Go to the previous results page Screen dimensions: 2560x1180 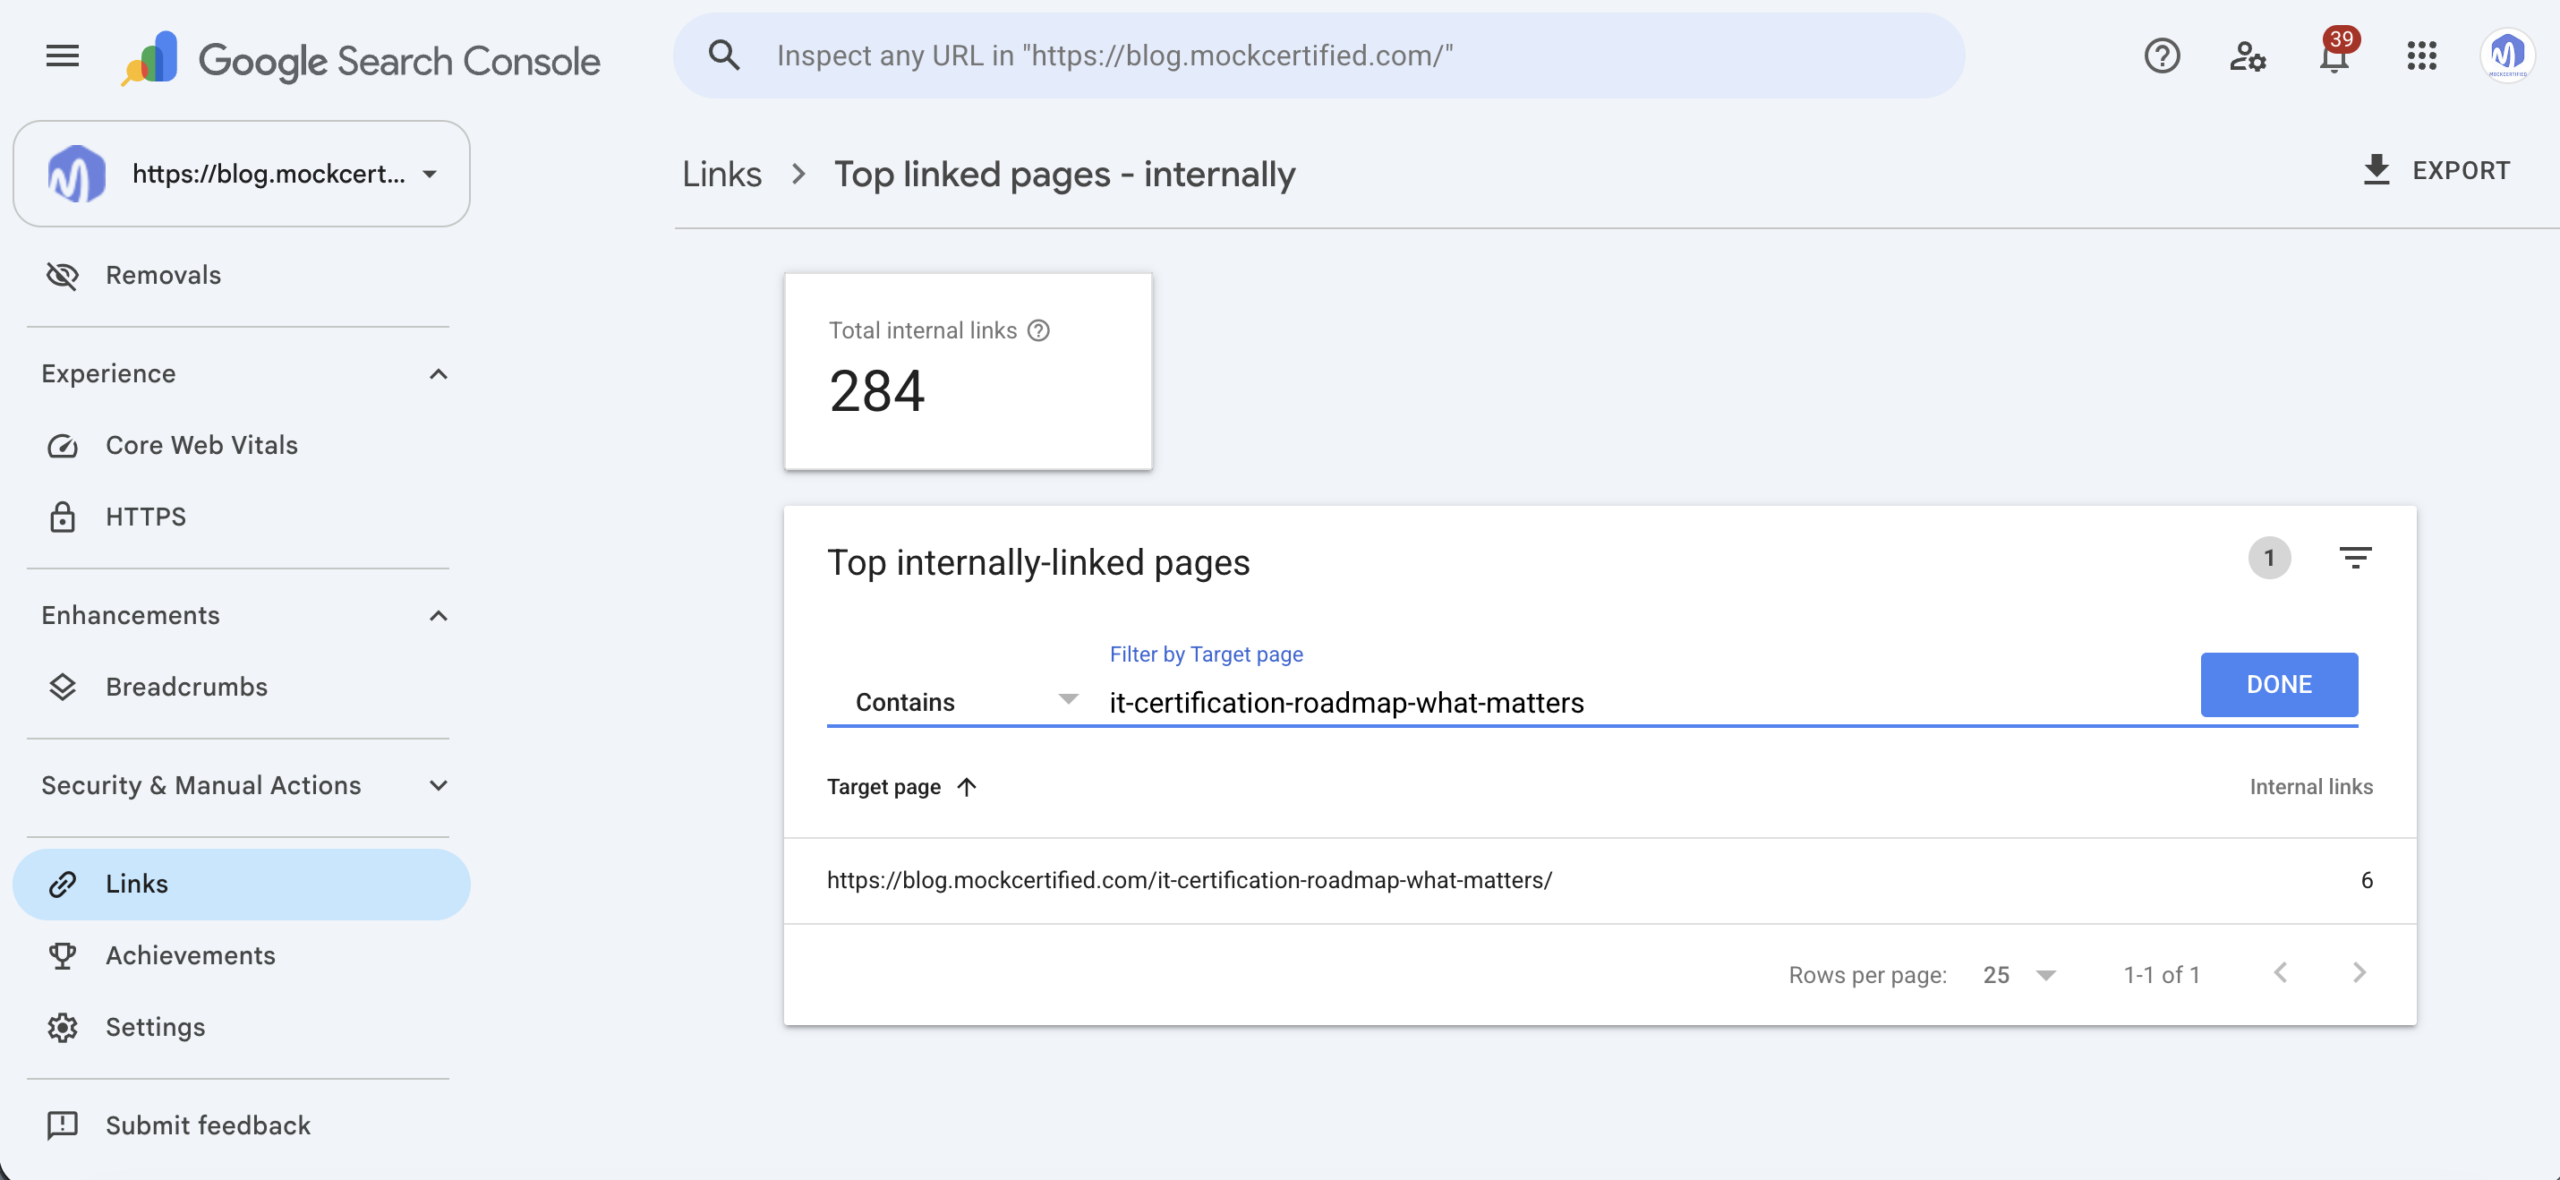(2280, 973)
